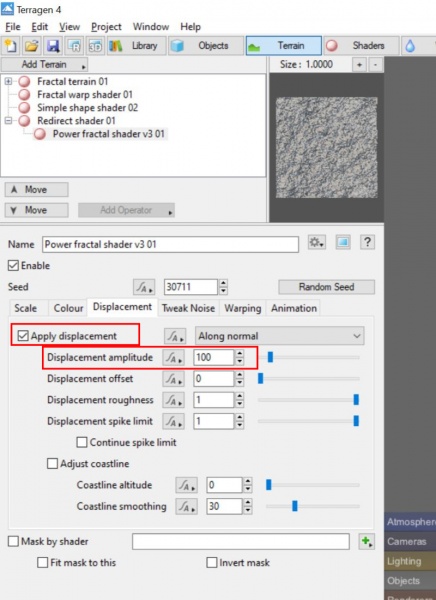Viewport: 436px width, 600px height.
Task: Open the Edit menu
Action: click(39, 27)
